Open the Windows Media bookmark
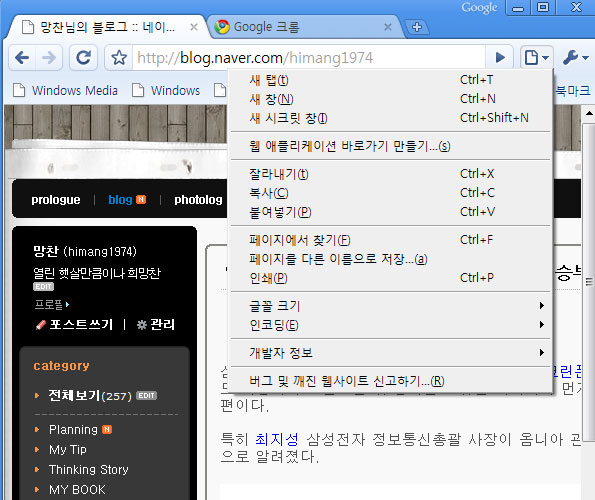 click(x=65, y=90)
